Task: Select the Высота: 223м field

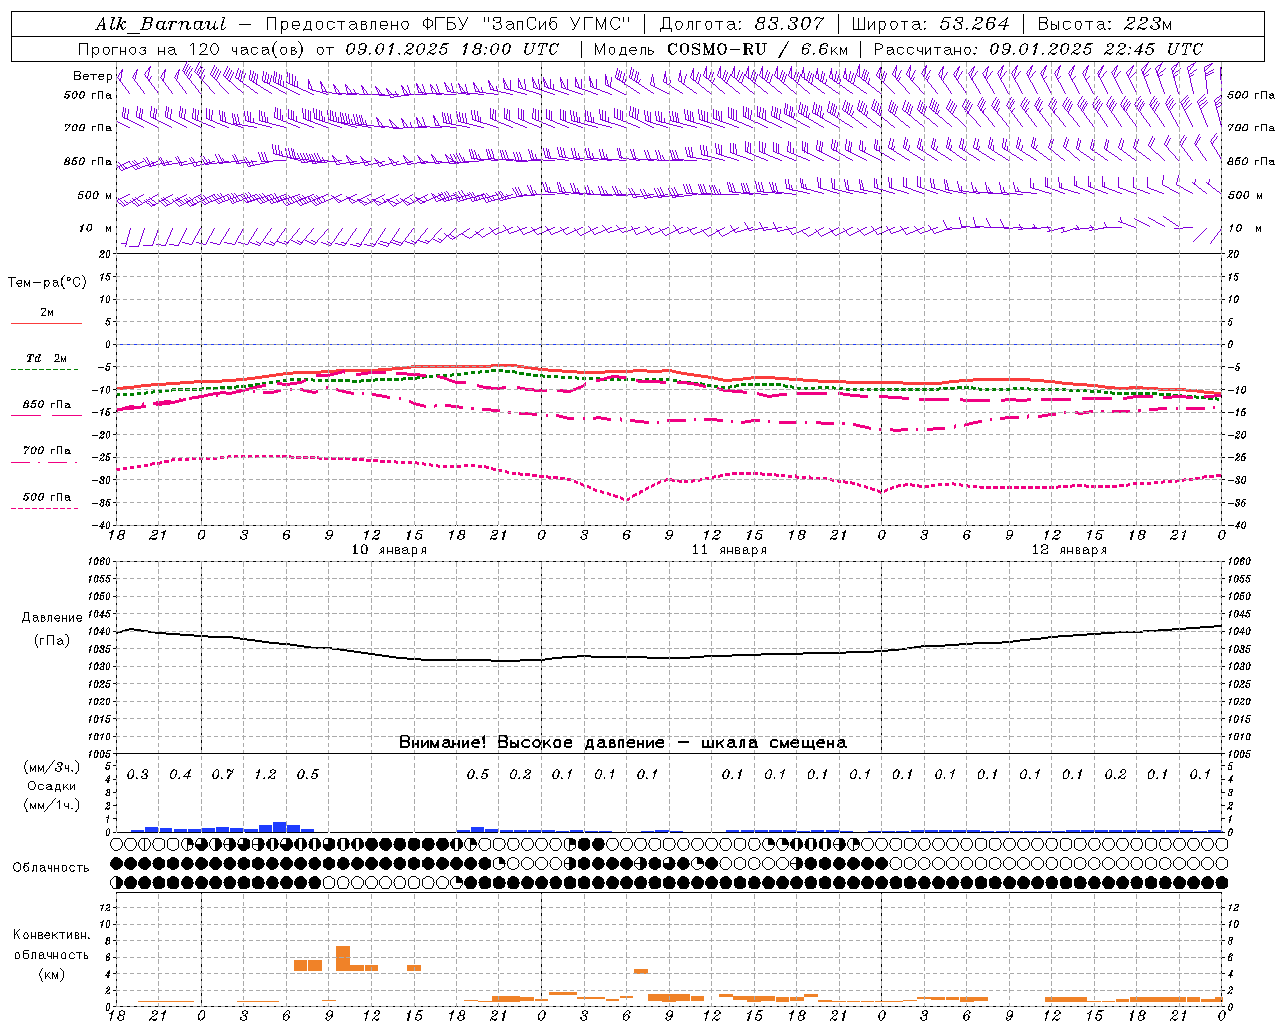Action: pos(1104,24)
